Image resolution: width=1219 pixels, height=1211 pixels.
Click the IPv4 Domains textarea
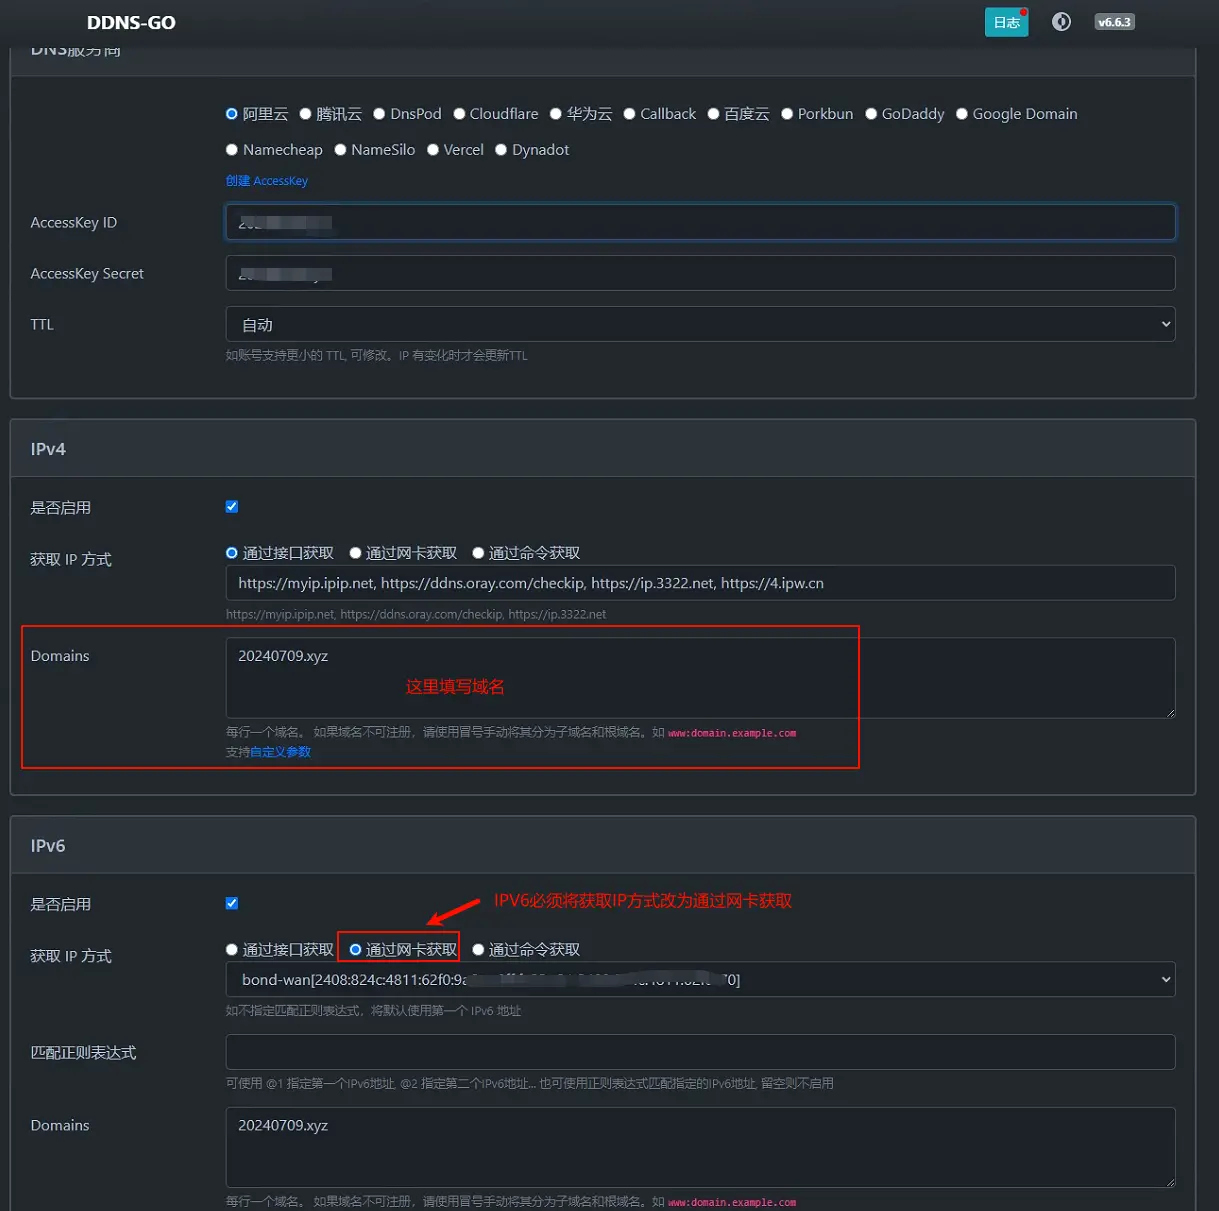pyautogui.click(x=700, y=677)
